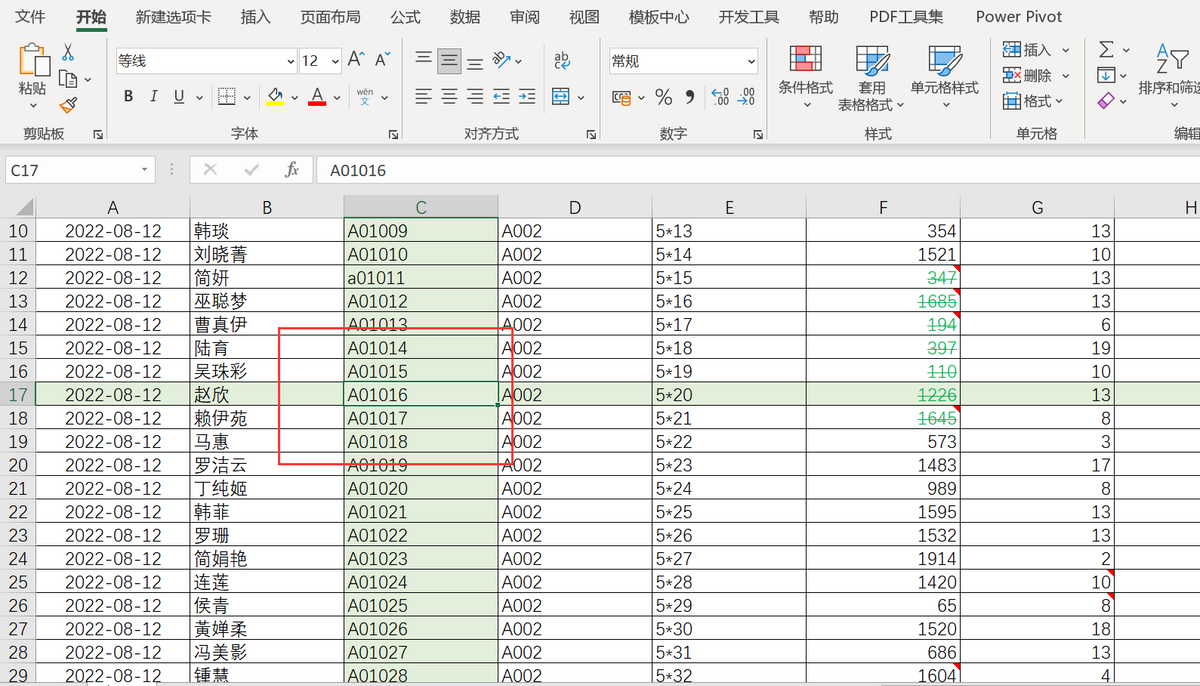Click the insert function fx icon
This screenshot has width=1200, height=686.
pyautogui.click(x=292, y=170)
